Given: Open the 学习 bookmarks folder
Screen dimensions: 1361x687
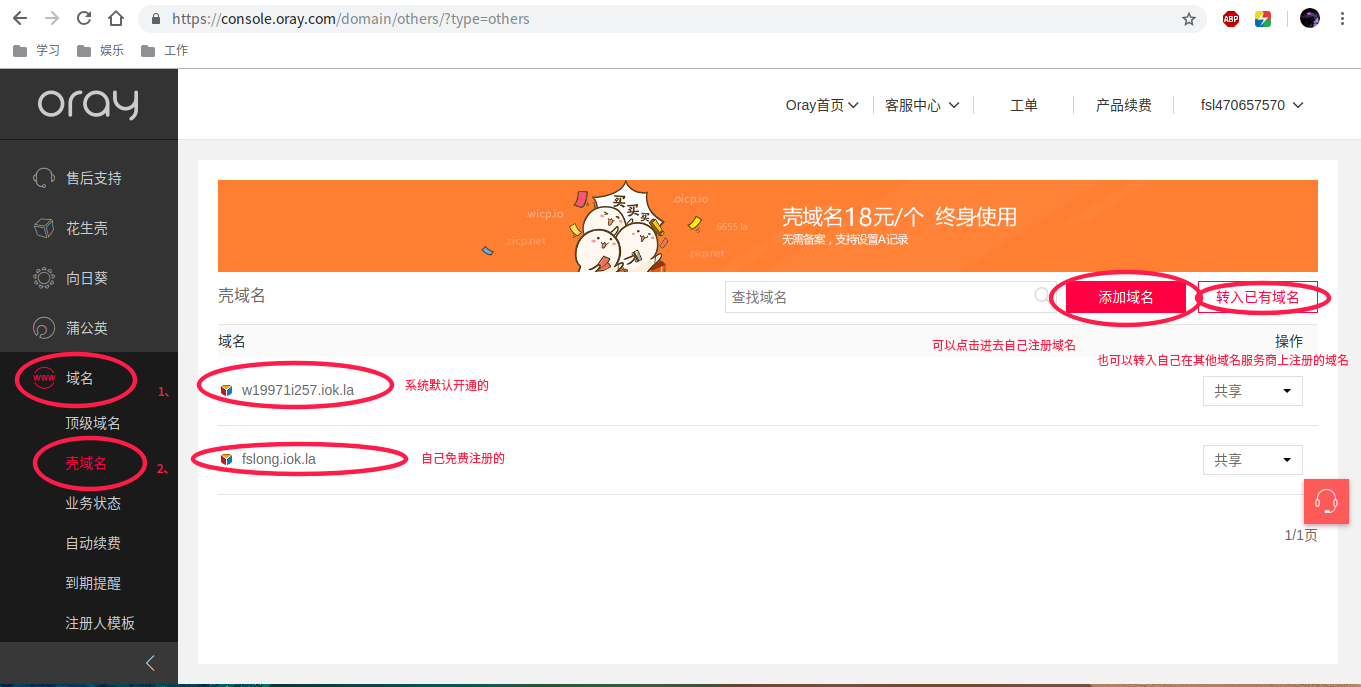Looking at the screenshot, I should tap(37, 50).
